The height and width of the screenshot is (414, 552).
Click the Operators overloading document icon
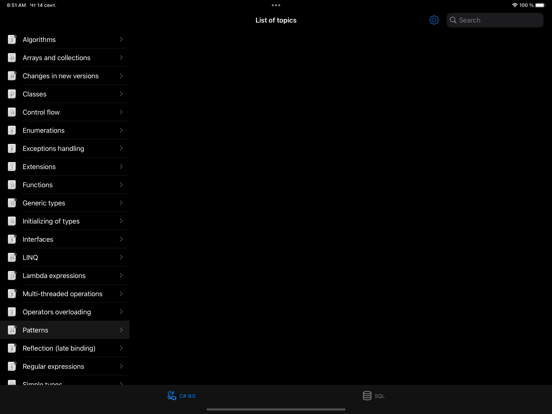[x=12, y=312]
